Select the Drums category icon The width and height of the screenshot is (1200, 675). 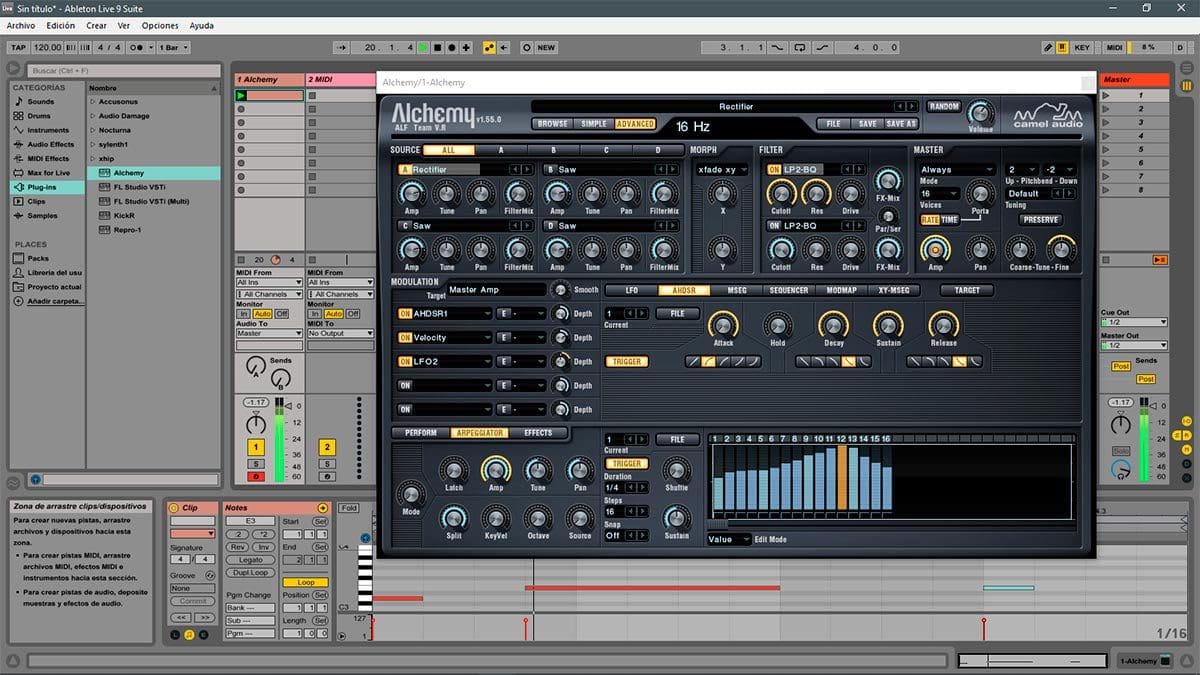[x=18, y=116]
